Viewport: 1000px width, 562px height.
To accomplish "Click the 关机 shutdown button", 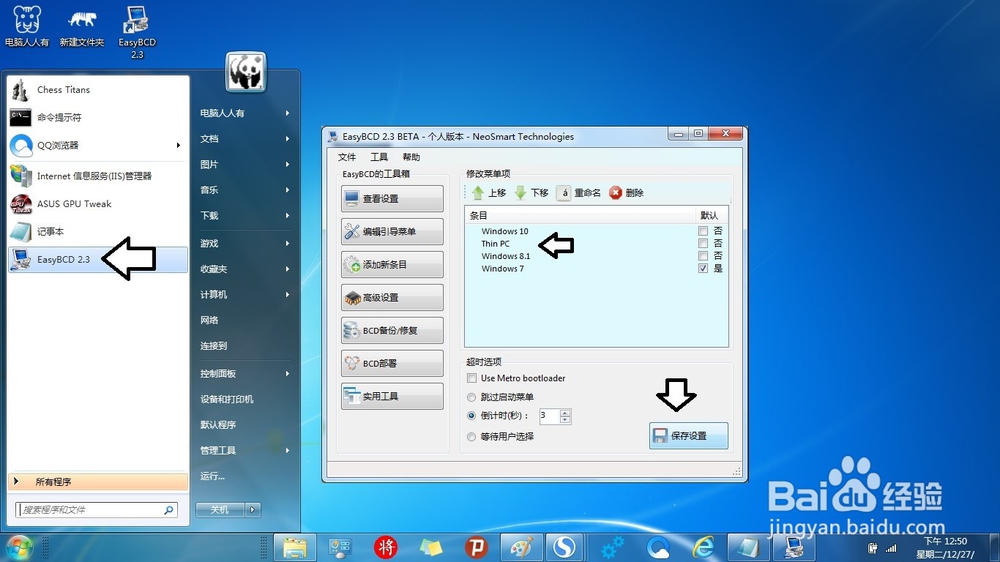I will click(x=219, y=510).
